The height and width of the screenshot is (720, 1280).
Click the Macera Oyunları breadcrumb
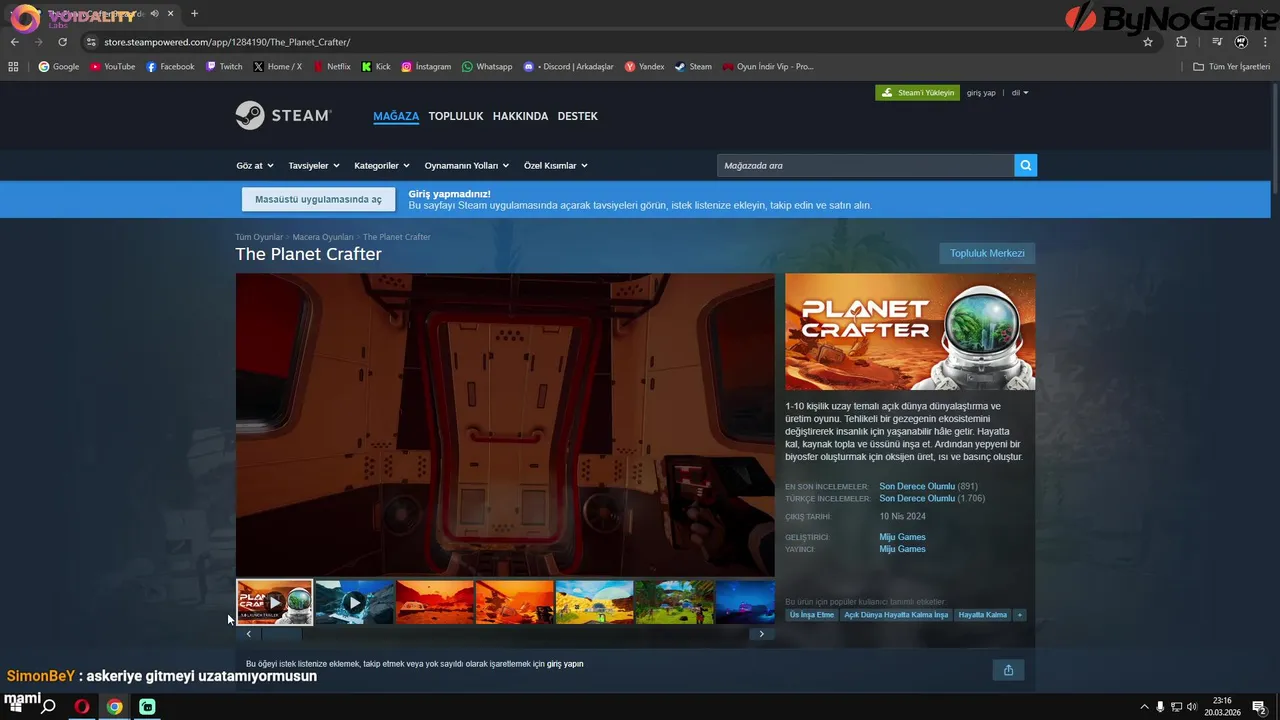pyautogui.click(x=323, y=237)
